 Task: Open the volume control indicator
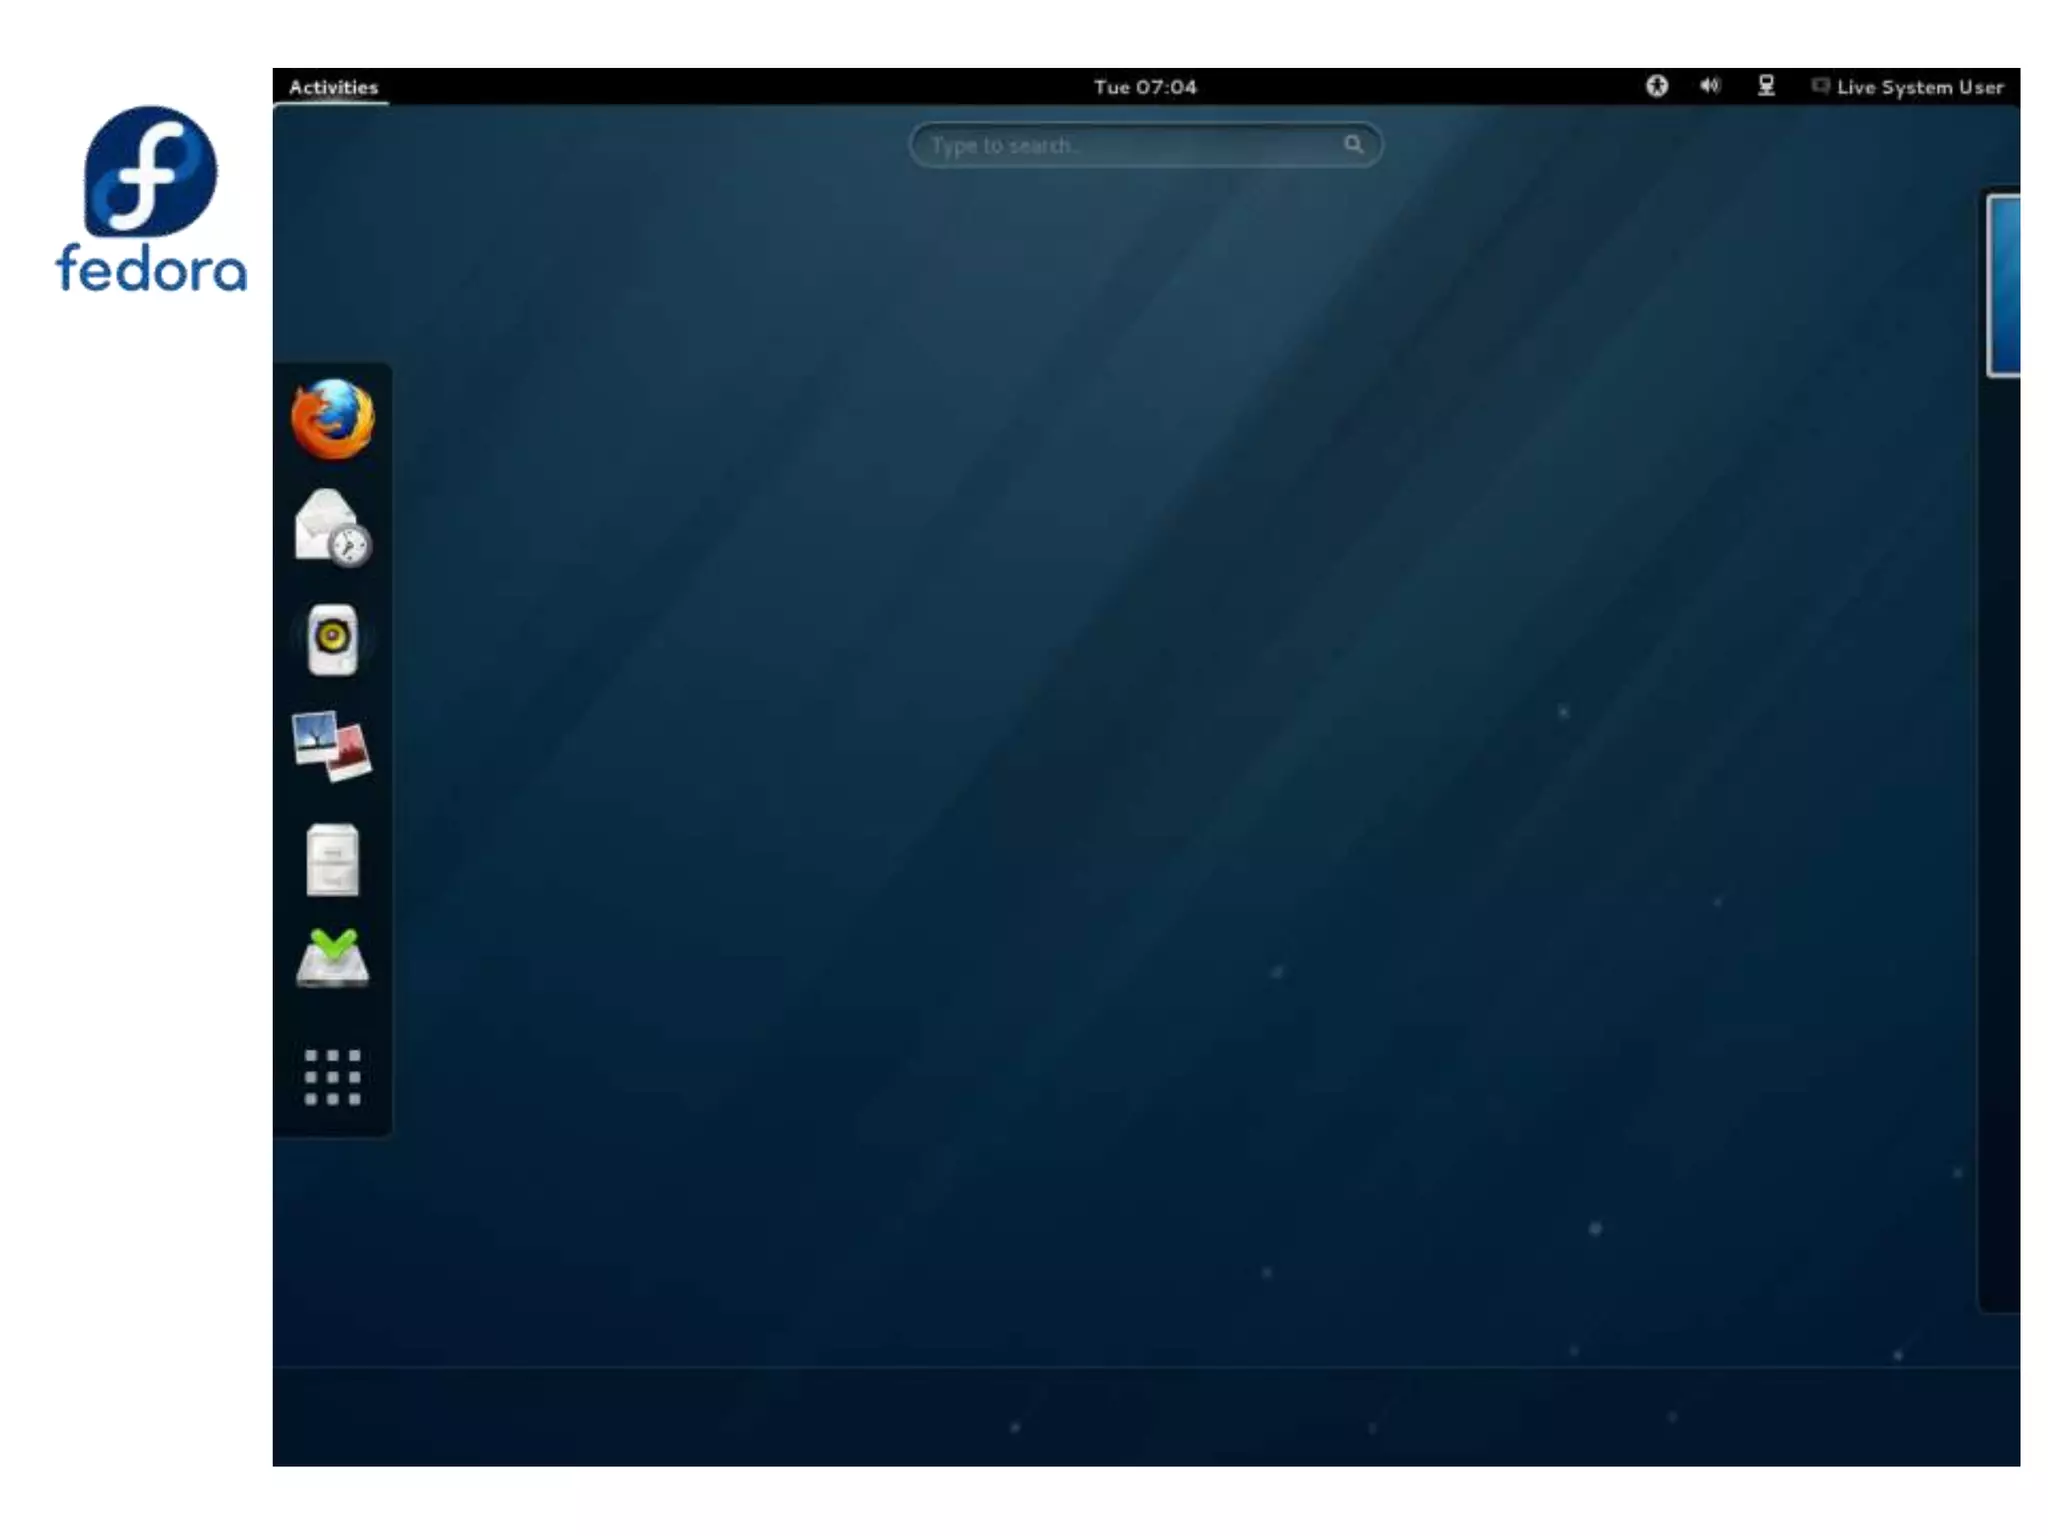(1710, 86)
